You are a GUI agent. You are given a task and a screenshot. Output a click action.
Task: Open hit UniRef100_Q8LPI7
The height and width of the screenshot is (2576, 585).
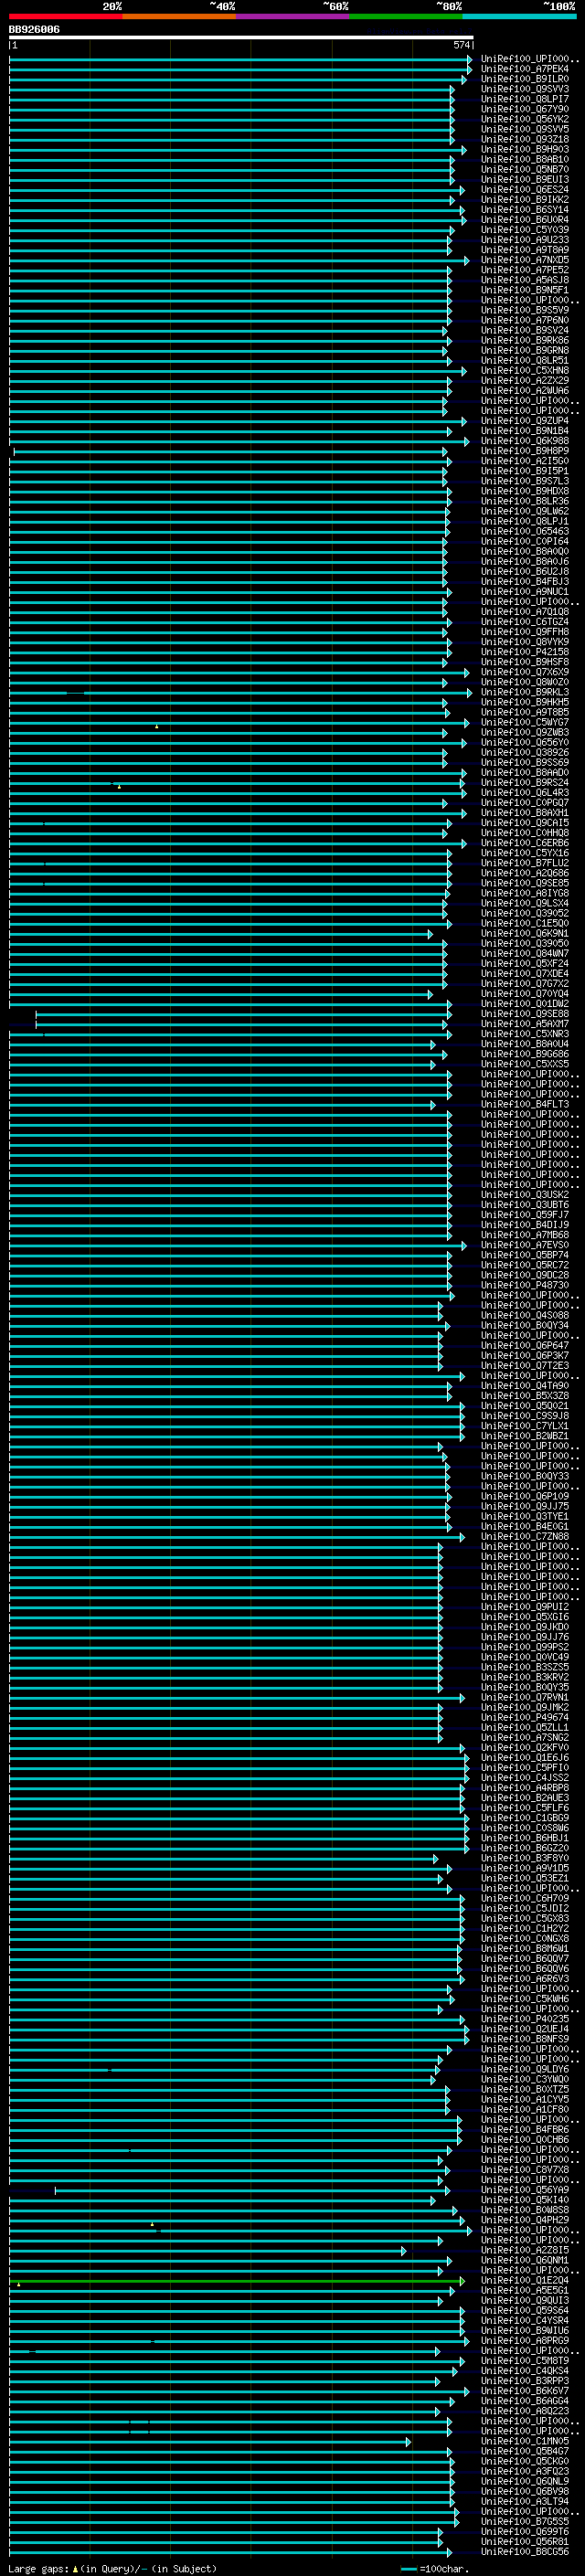click(x=524, y=99)
